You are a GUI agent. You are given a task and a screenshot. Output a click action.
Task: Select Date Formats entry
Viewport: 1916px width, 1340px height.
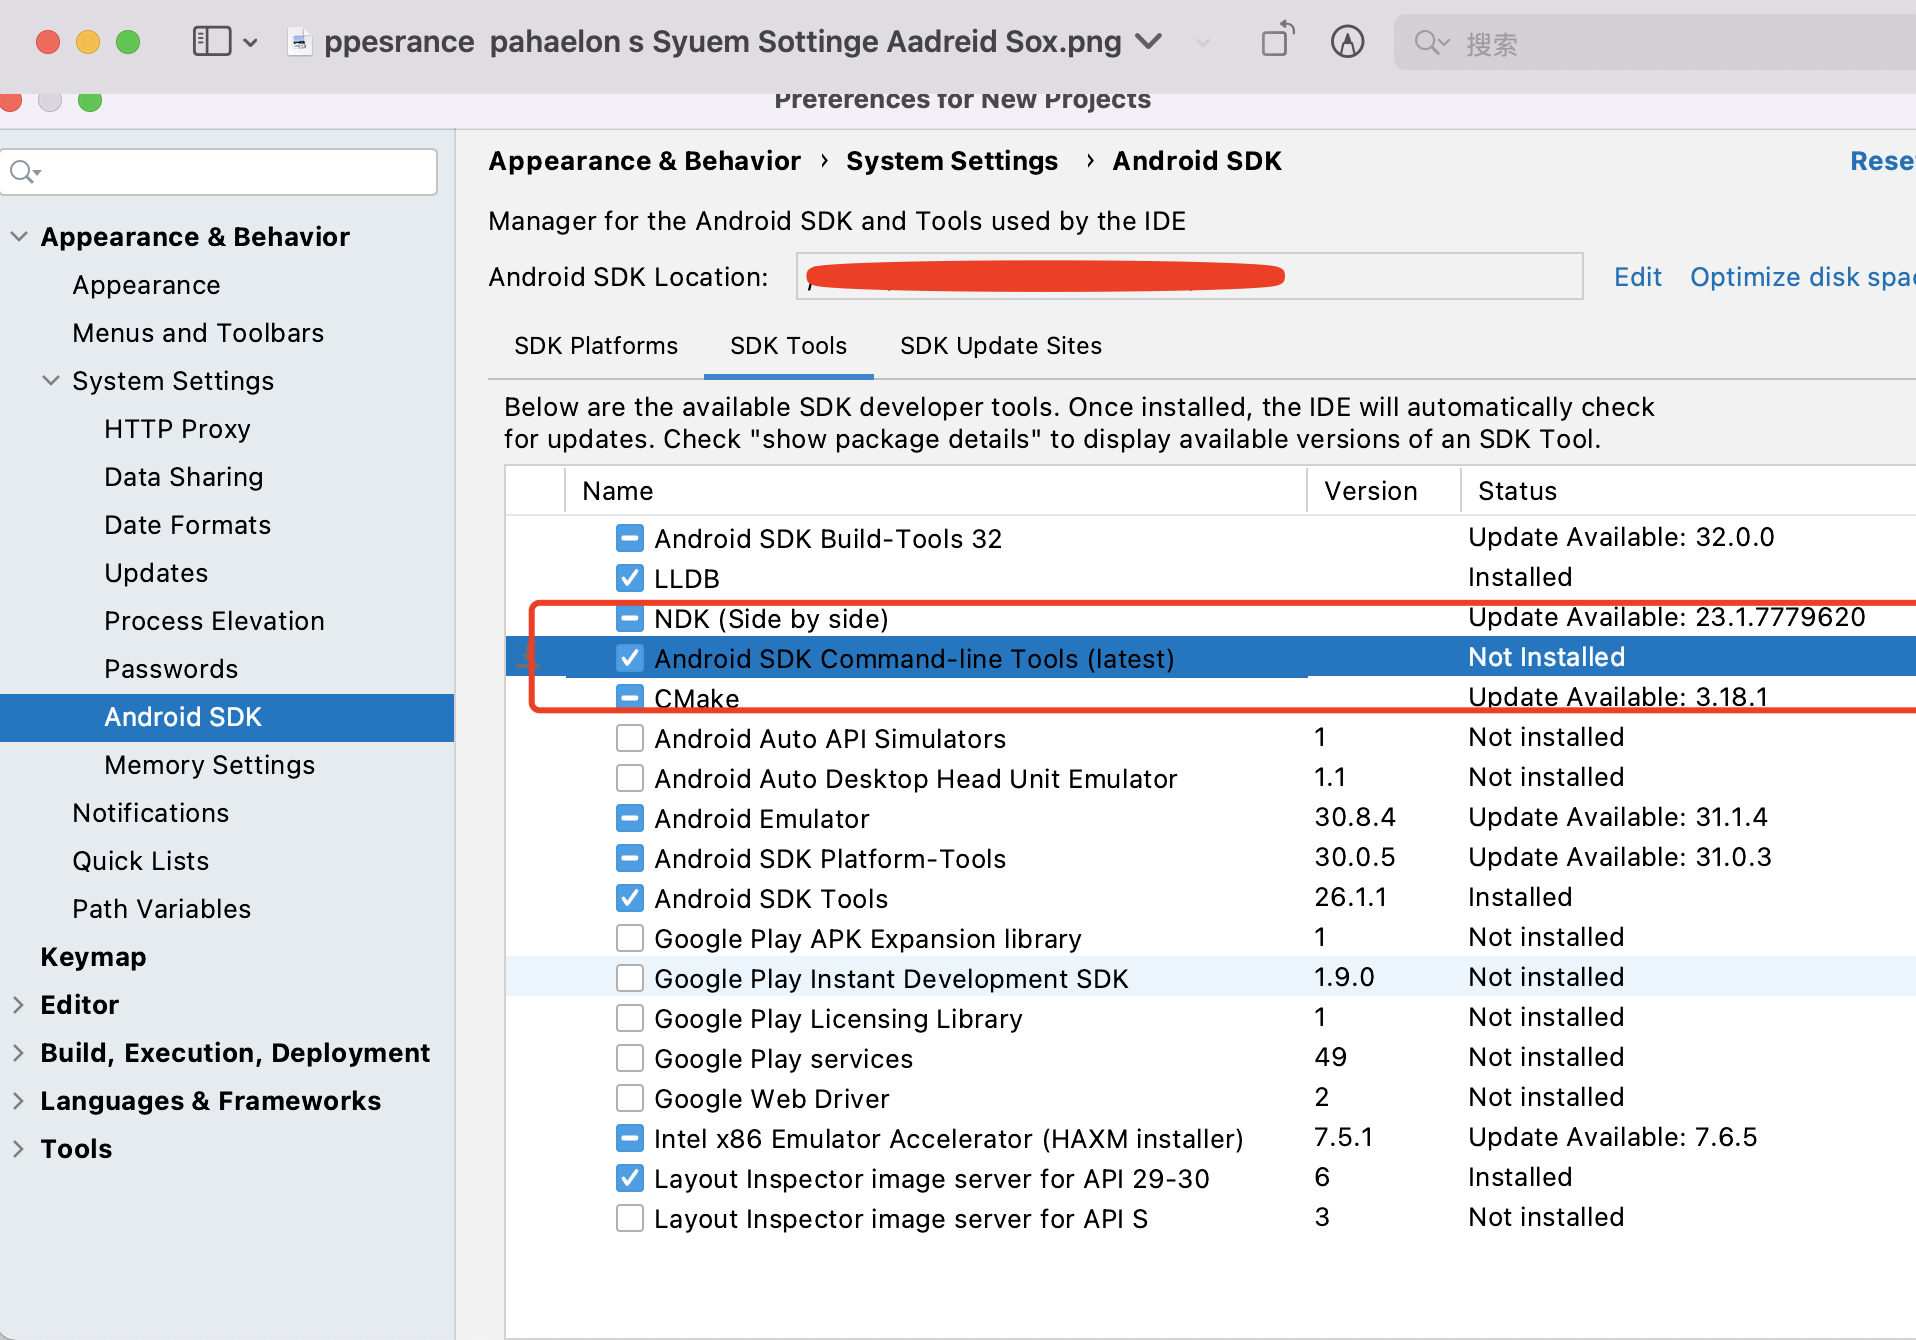187,525
